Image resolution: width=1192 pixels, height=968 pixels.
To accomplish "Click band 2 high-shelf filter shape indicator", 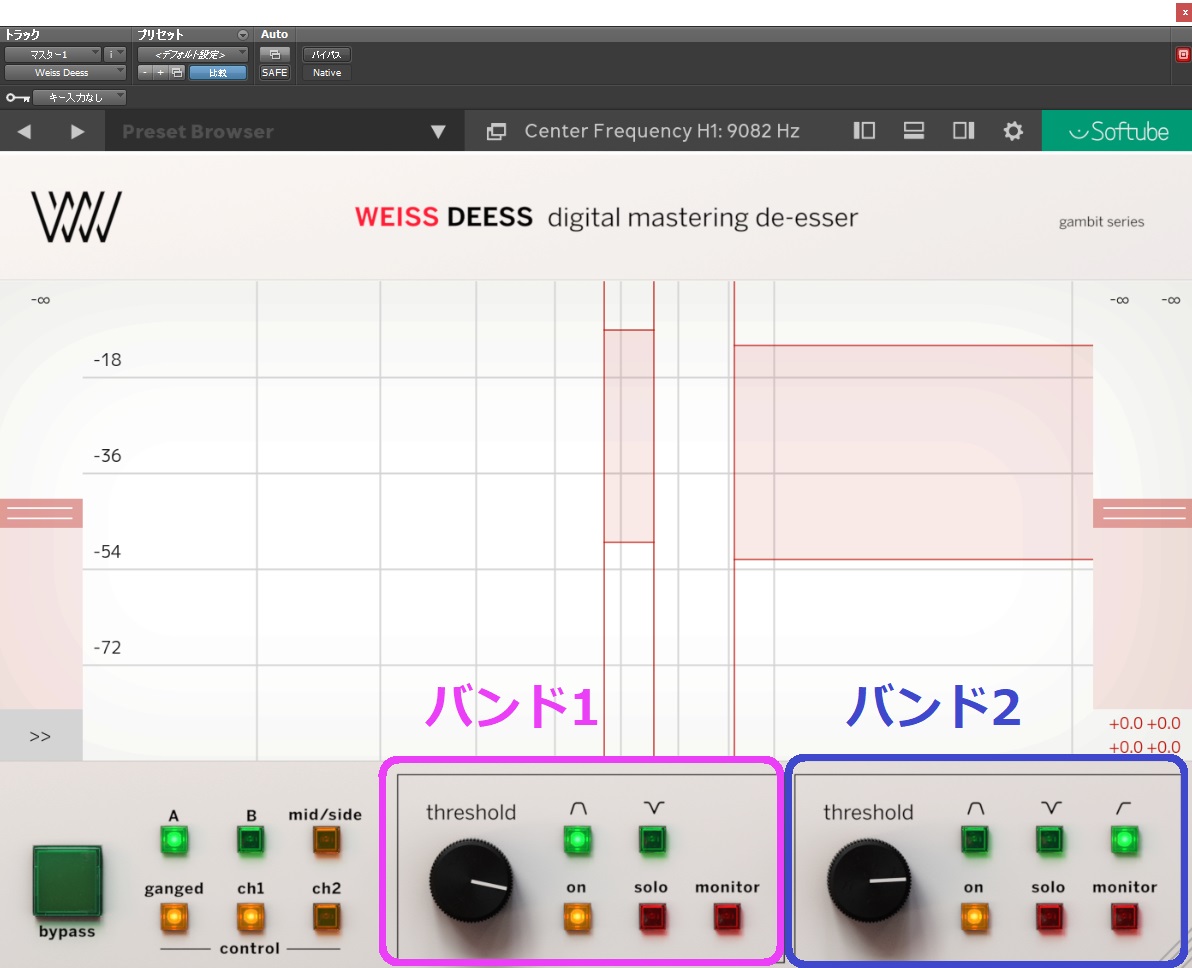I will [x=1122, y=840].
